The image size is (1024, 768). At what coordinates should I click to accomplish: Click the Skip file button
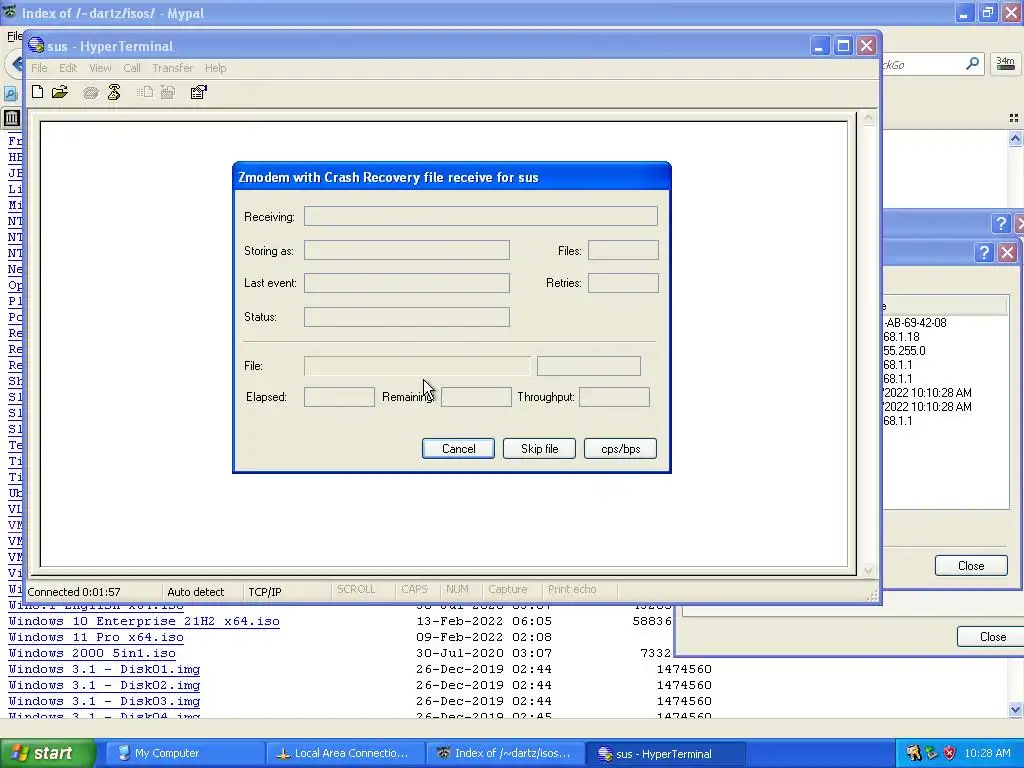pos(539,449)
